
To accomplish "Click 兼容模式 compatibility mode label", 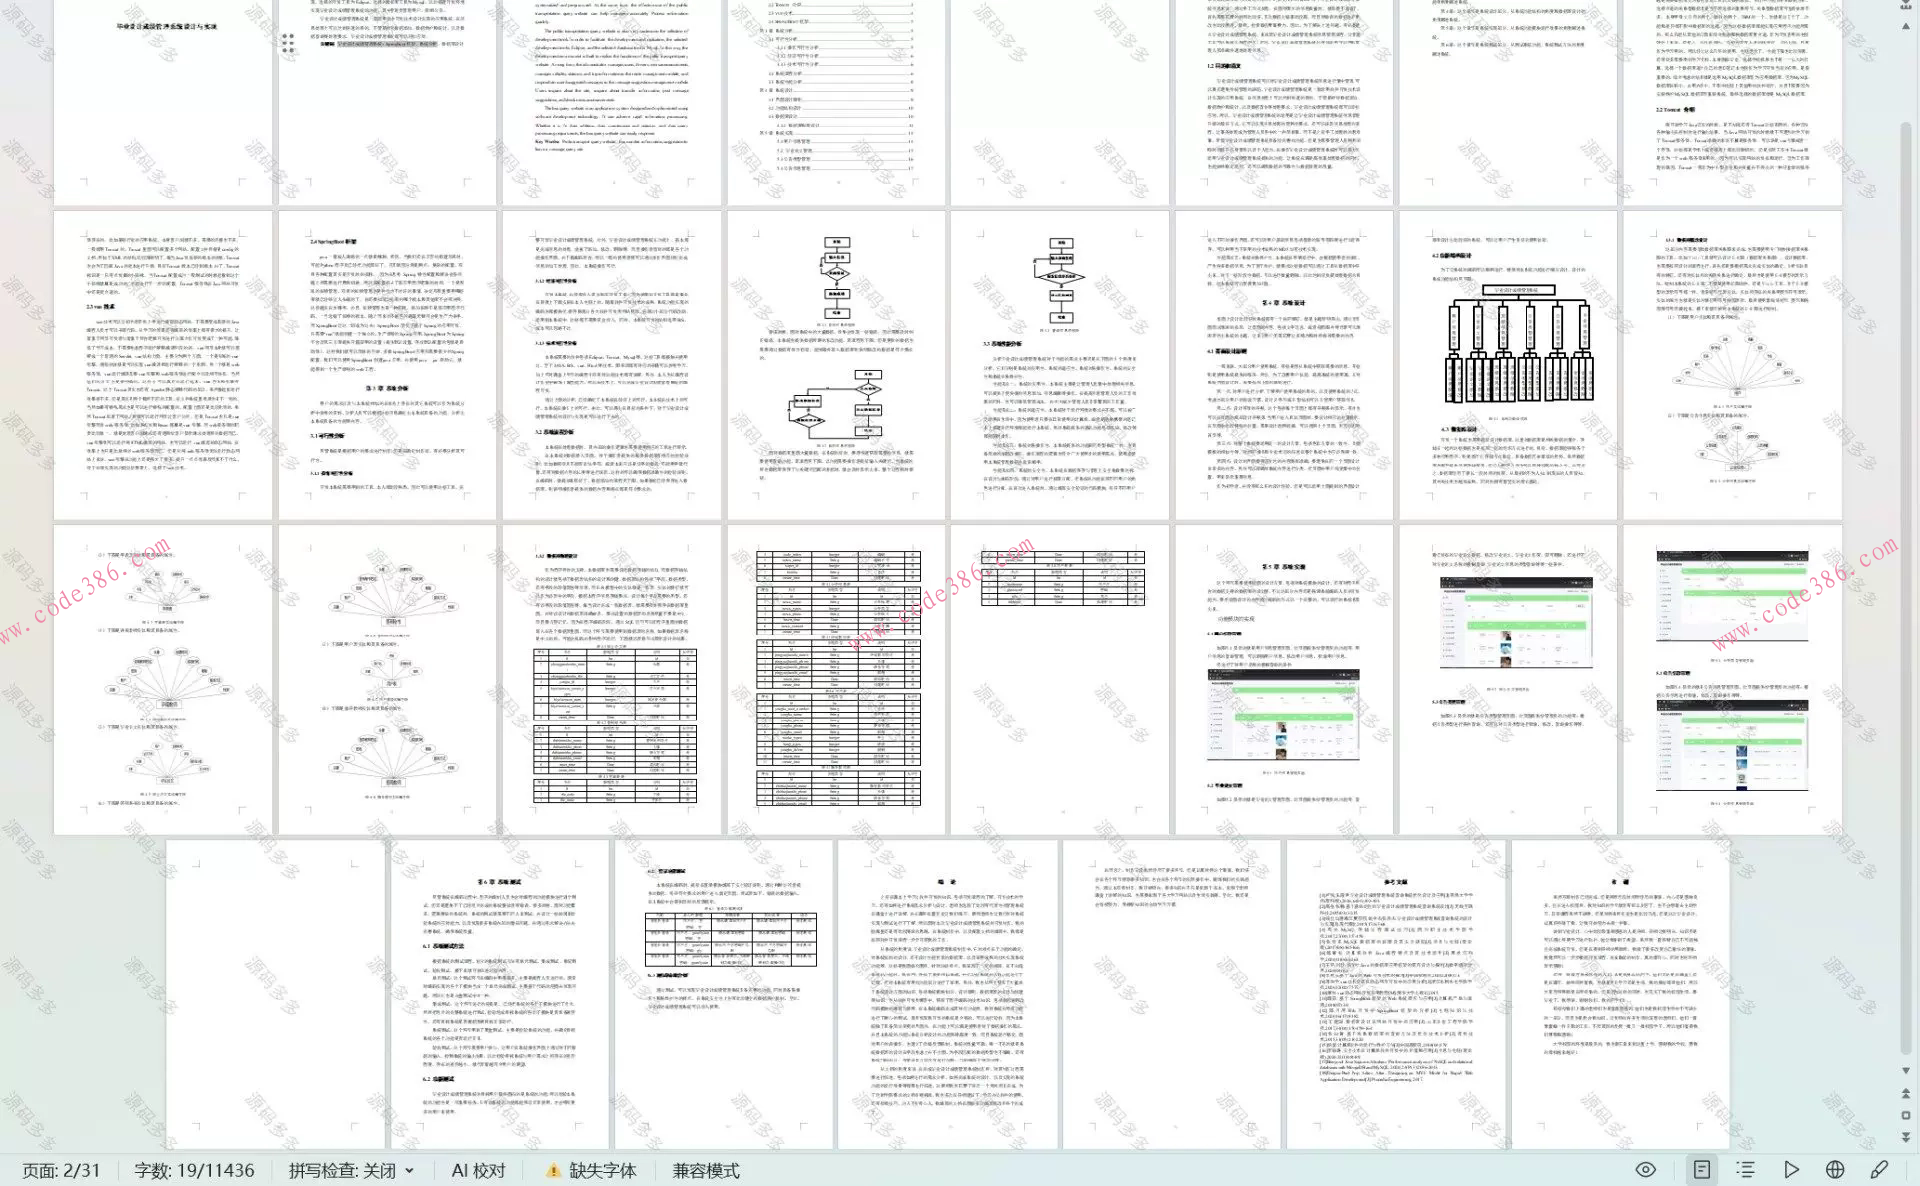I will tap(706, 1170).
